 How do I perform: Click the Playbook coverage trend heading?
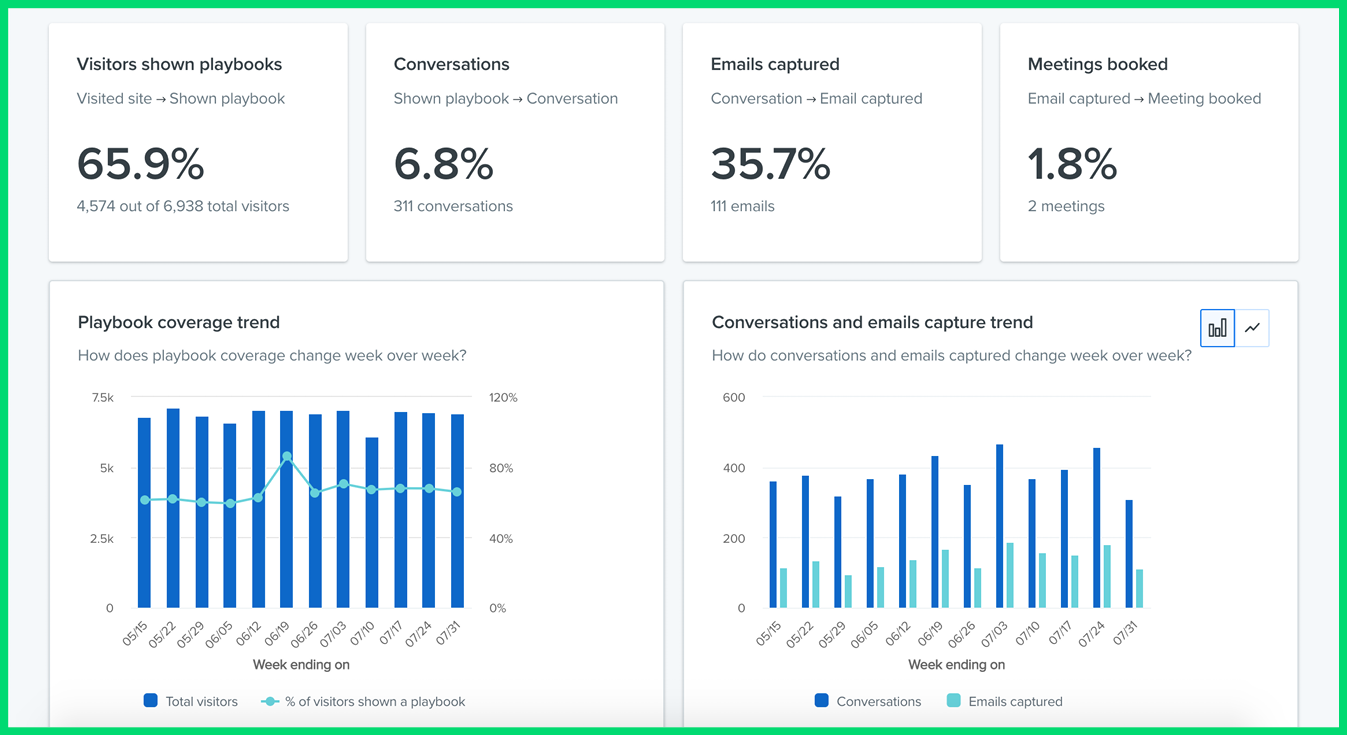pos(179,322)
